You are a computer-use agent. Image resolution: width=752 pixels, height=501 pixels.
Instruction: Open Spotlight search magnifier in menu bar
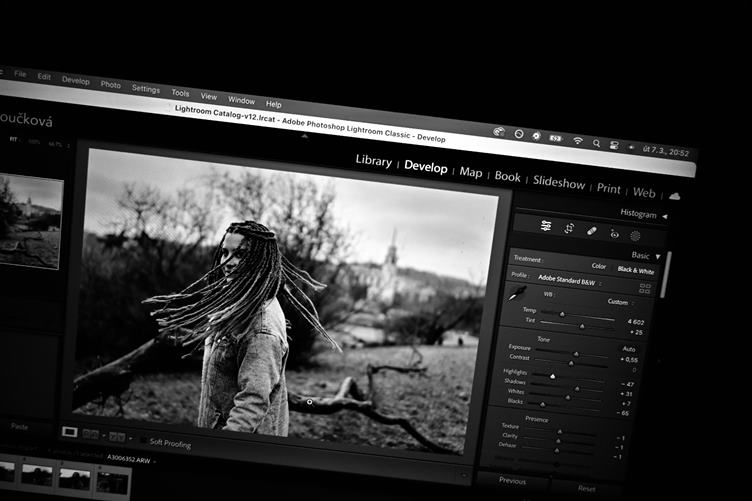(596, 143)
